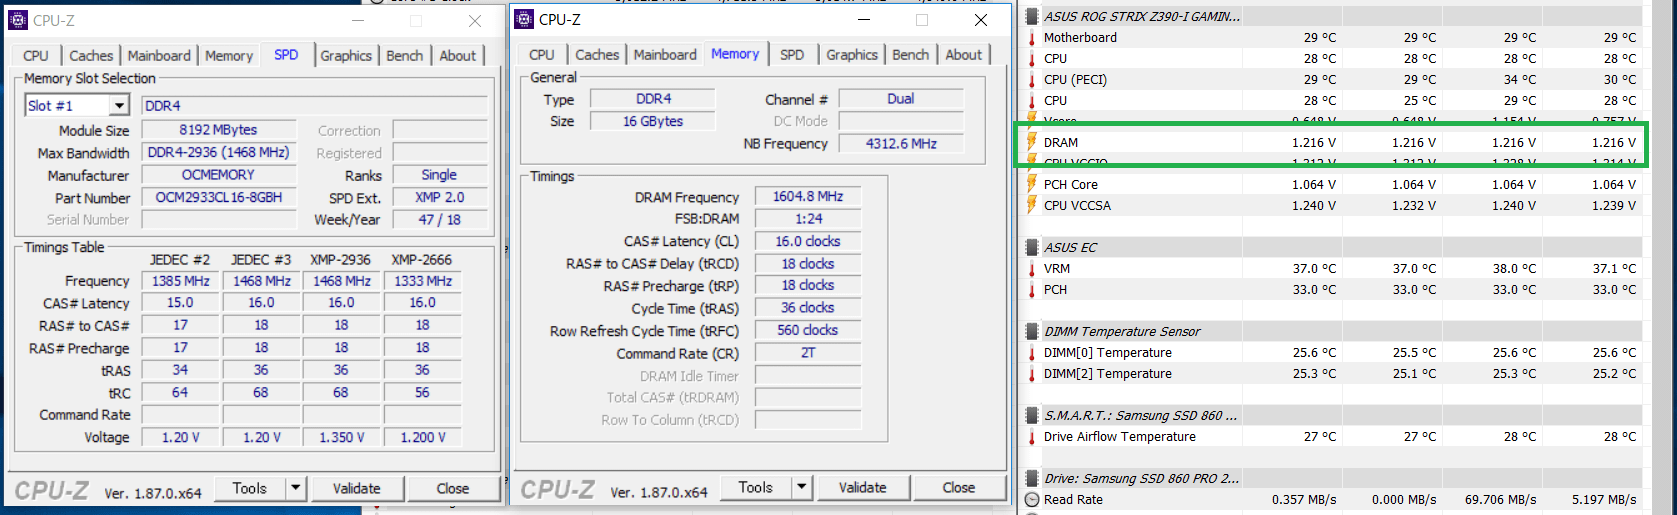Click the Motherboard thermometer icon

point(1032,37)
